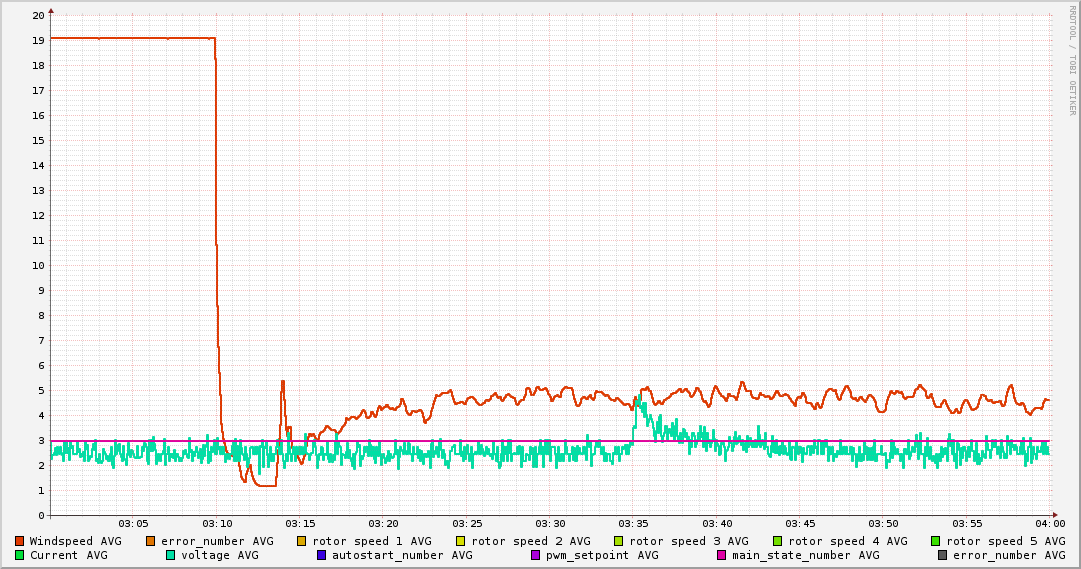This screenshot has height=569, width=1081.
Task: Select the blue autostart_number AVG swatch
Action: point(322,555)
